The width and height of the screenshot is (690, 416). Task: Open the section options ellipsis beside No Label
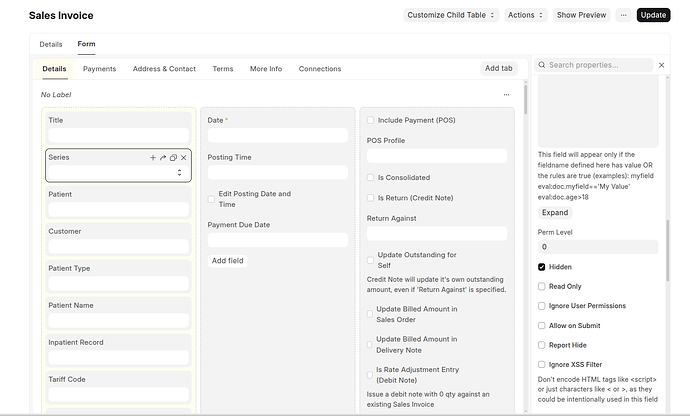pyautogui.click(x=507, y=95)
